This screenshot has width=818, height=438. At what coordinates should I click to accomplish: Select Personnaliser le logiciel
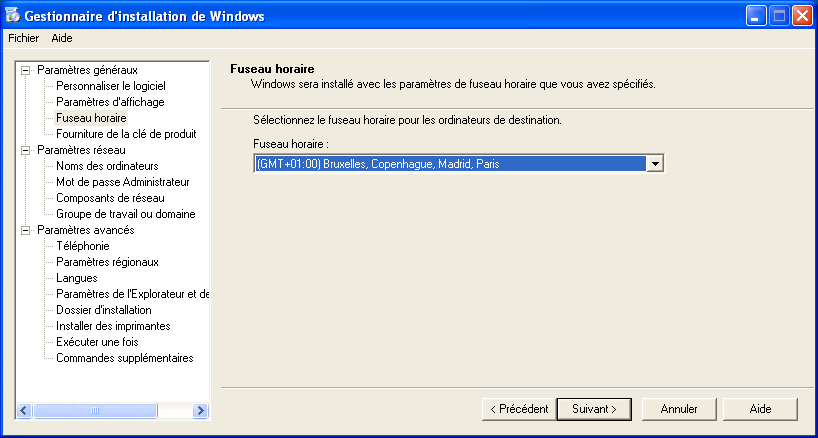click(111, 86)
